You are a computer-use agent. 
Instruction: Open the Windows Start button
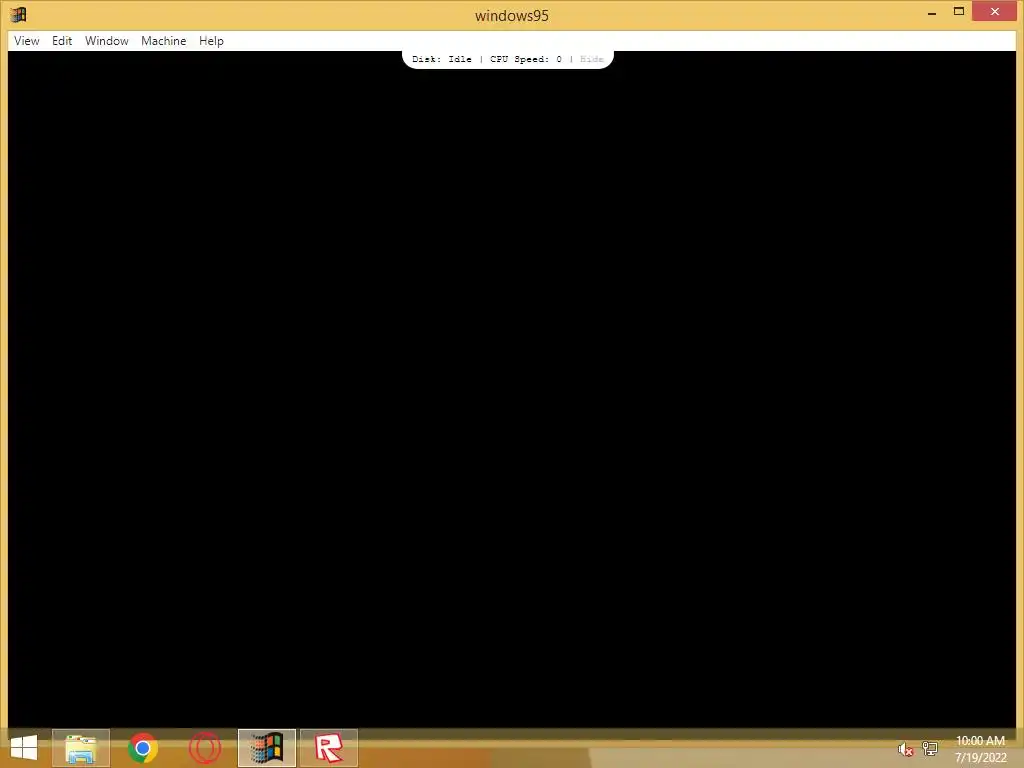pyautogui.click(x=24, y=748)
